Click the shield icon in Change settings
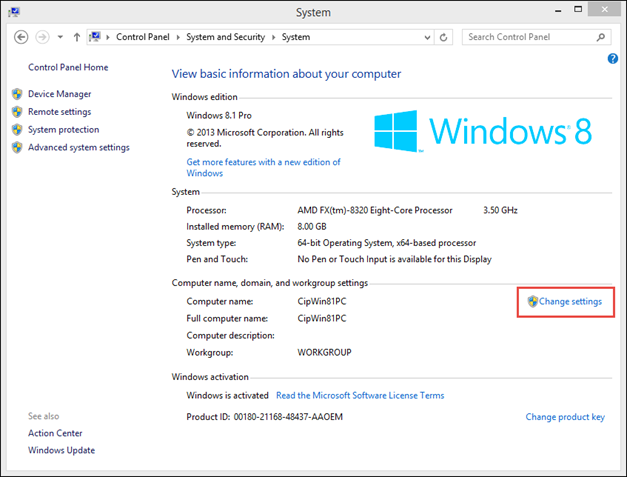This screenshot has height=477, width=627. pyautogui.click(x=533, y=301)
